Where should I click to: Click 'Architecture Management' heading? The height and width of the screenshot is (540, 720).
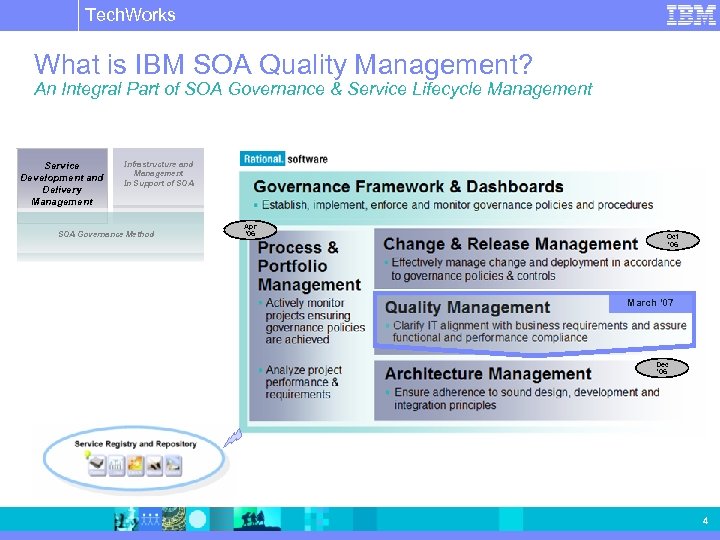(x=488, y=374)
